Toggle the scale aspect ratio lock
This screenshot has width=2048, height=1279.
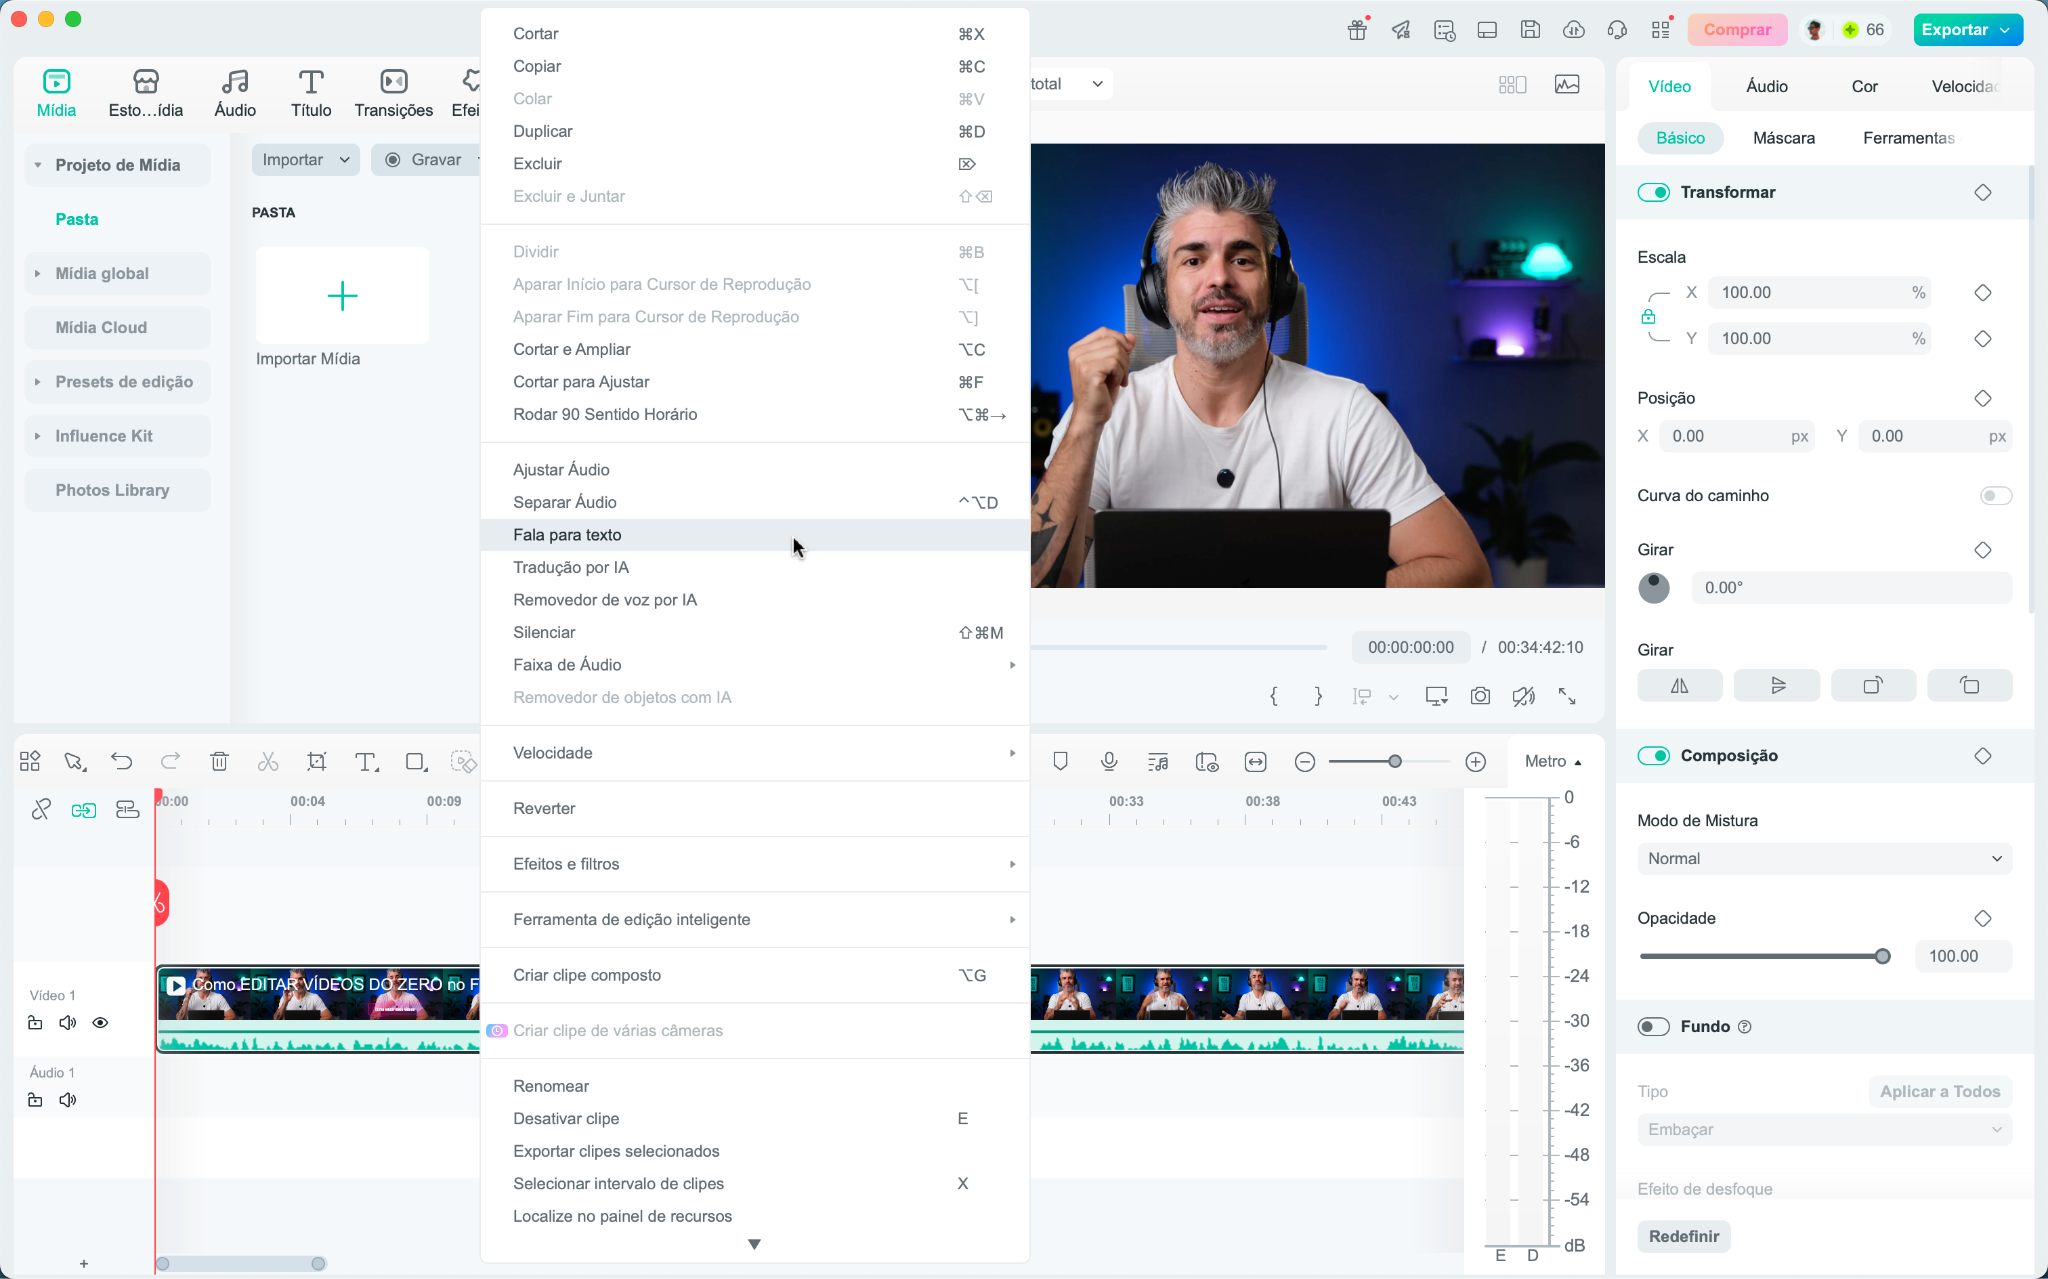1648,317
